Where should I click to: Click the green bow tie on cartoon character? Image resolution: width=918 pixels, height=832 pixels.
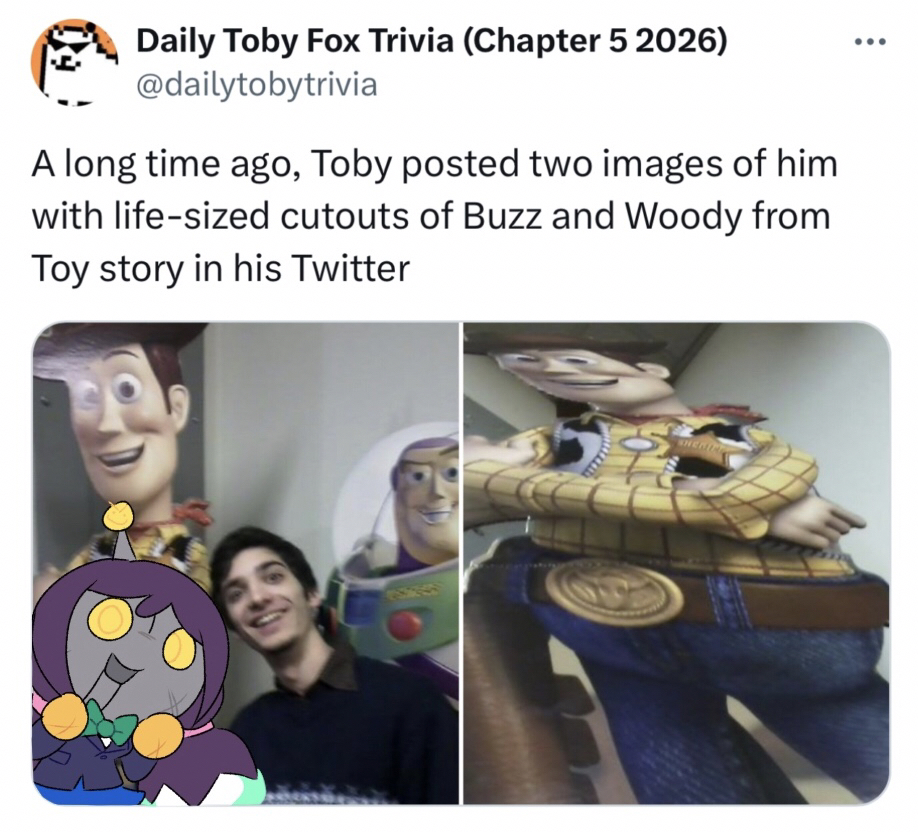[110, 720]
